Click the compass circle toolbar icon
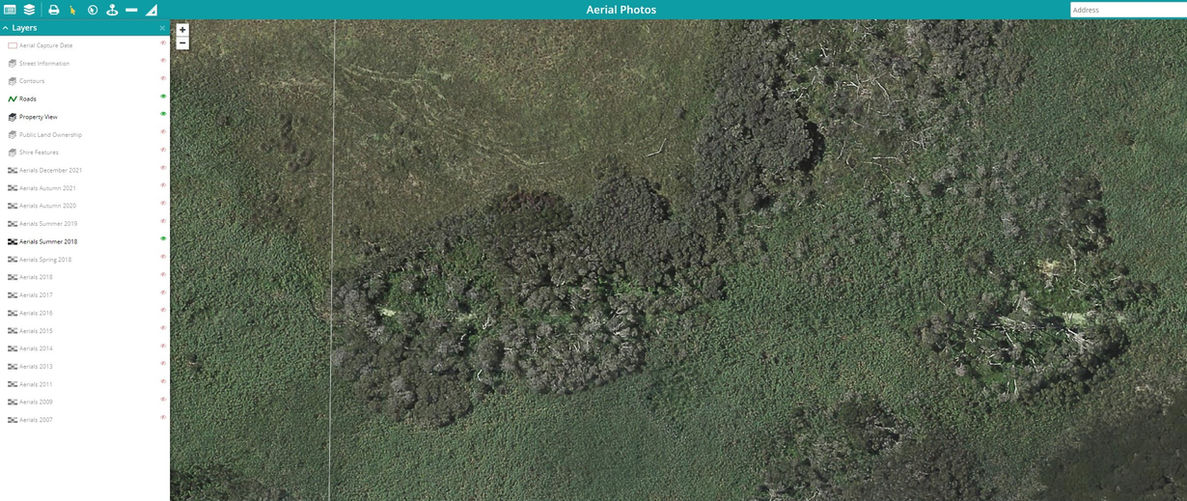1187x501 pixels. [92, 10]
